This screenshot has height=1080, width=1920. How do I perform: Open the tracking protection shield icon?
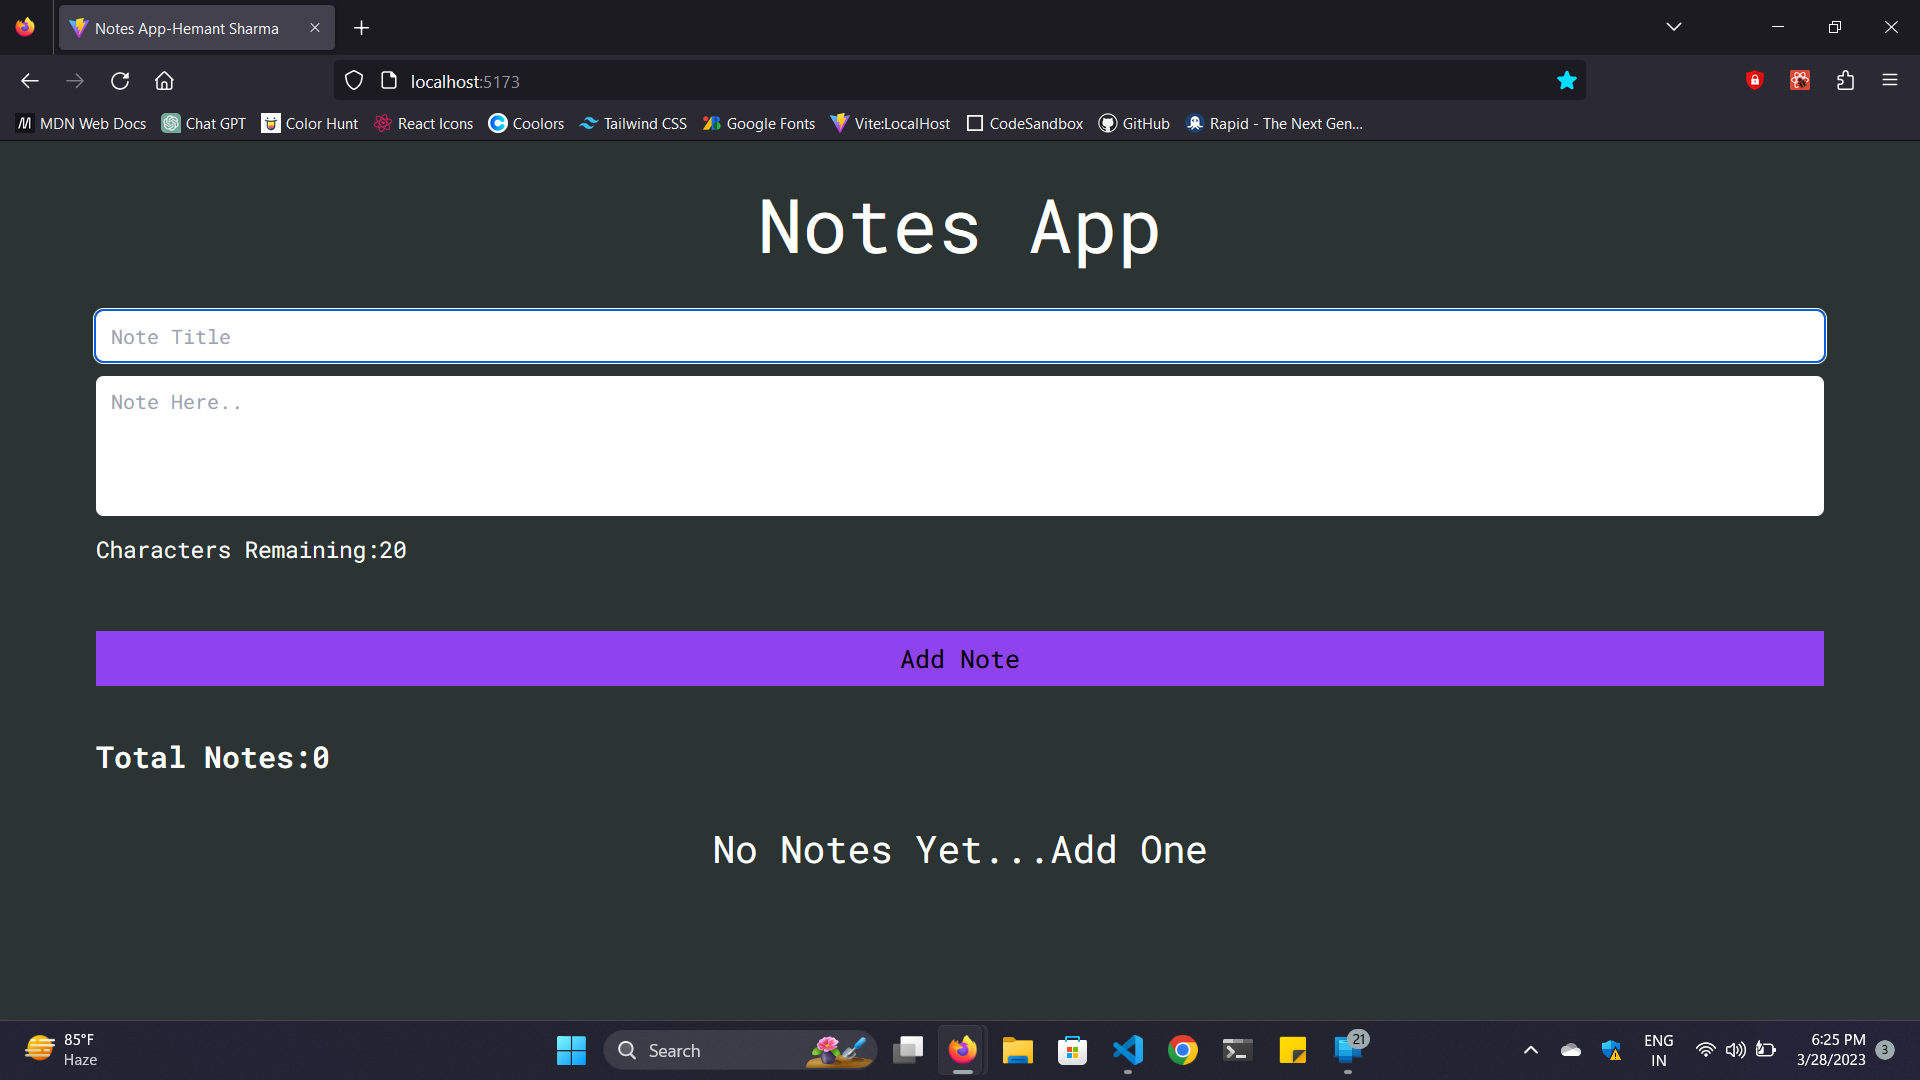pyautogui.click(x=354, y=81)
